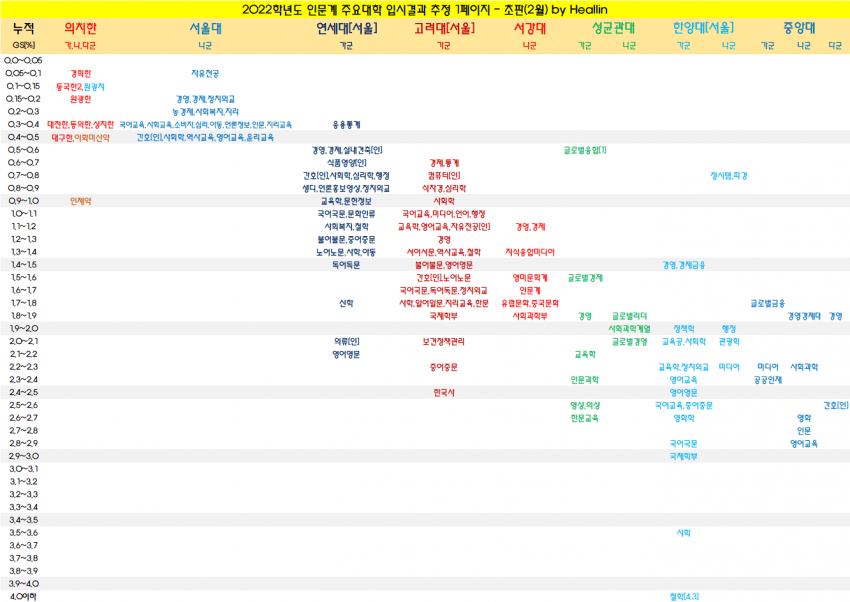Click the 한국사 cell under 고려대
The width and height of the screenshot is (850, 602).
pos(444,392)
